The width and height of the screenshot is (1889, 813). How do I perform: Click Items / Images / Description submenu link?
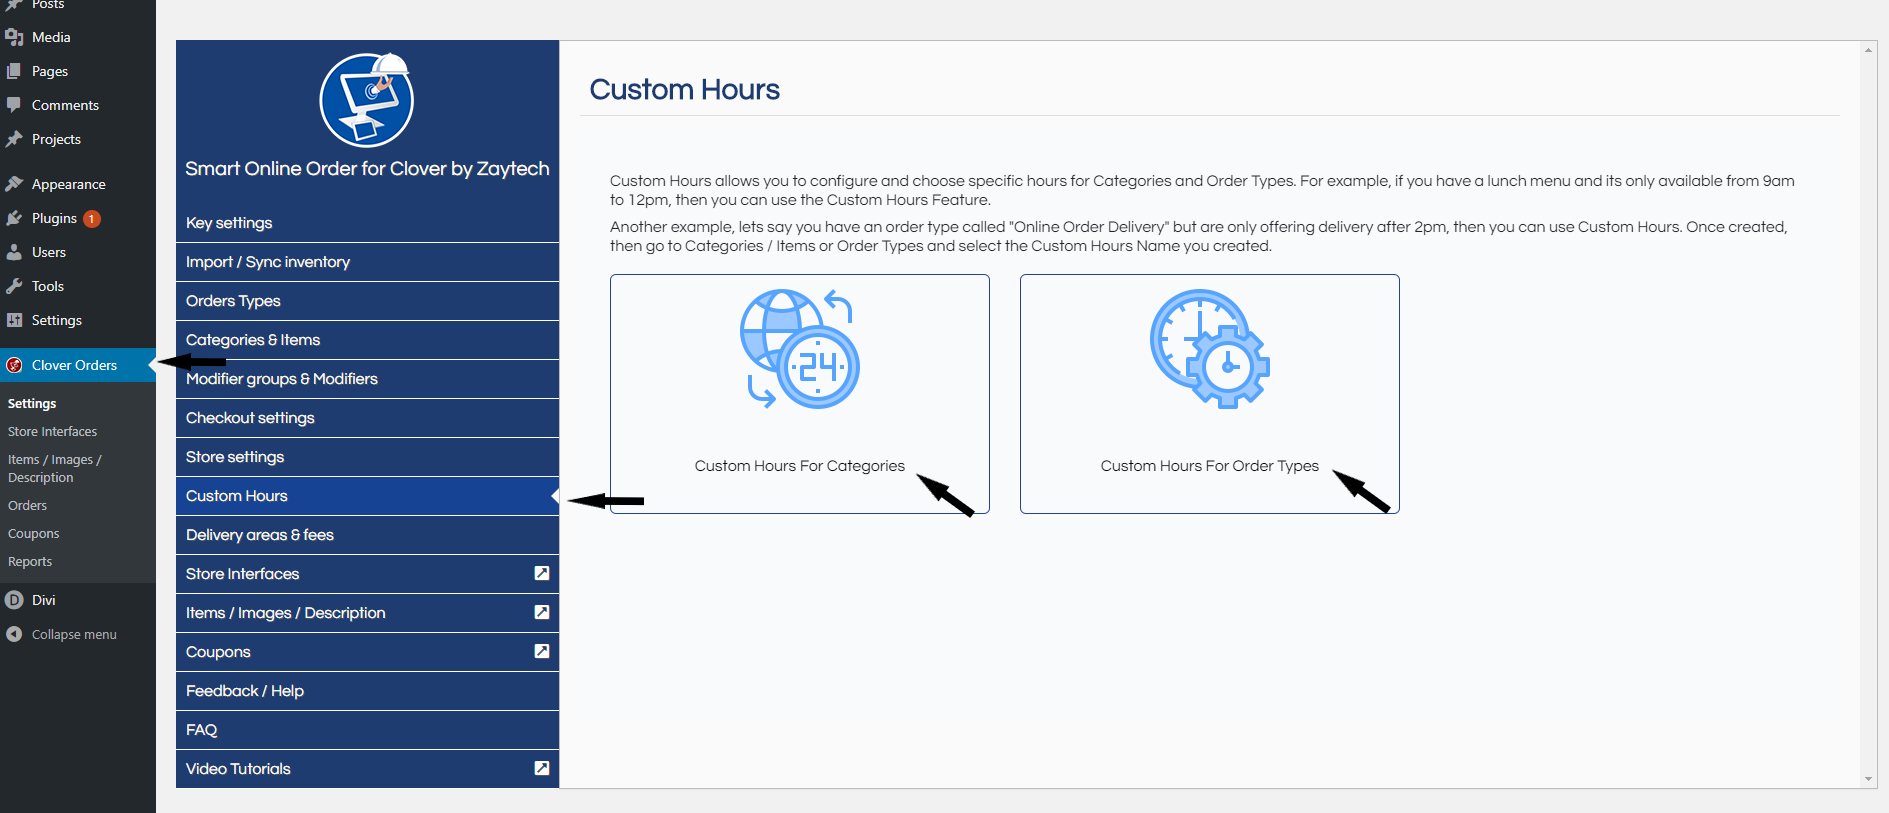[54, 468]
